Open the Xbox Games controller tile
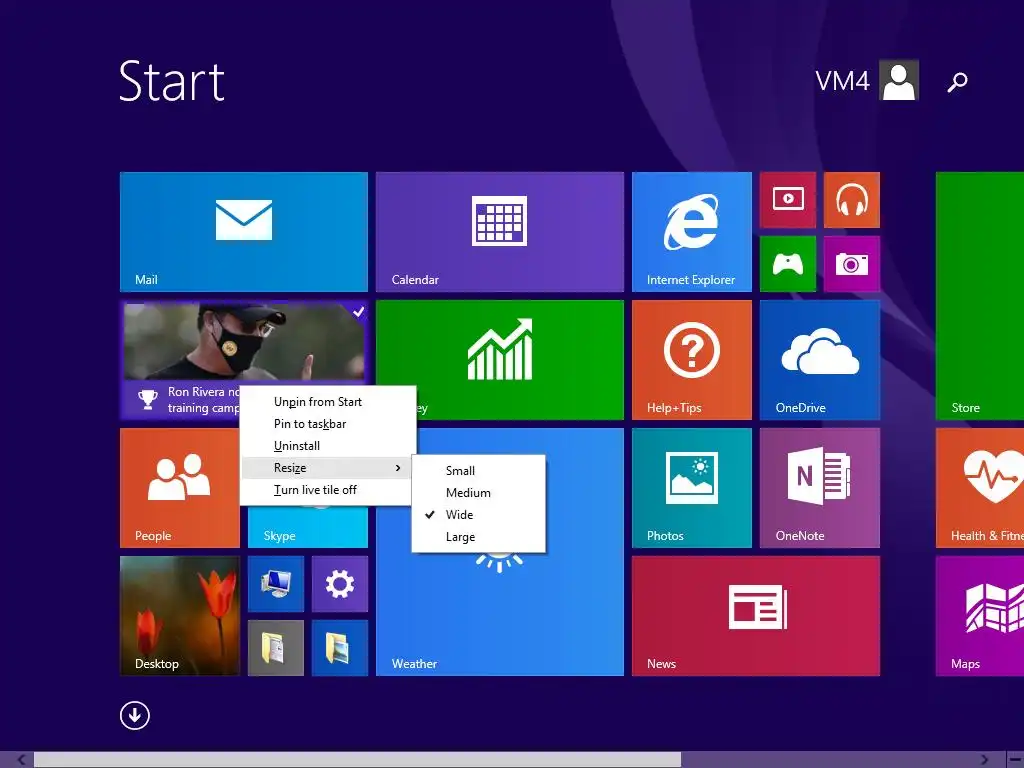 tap(788, 264)
